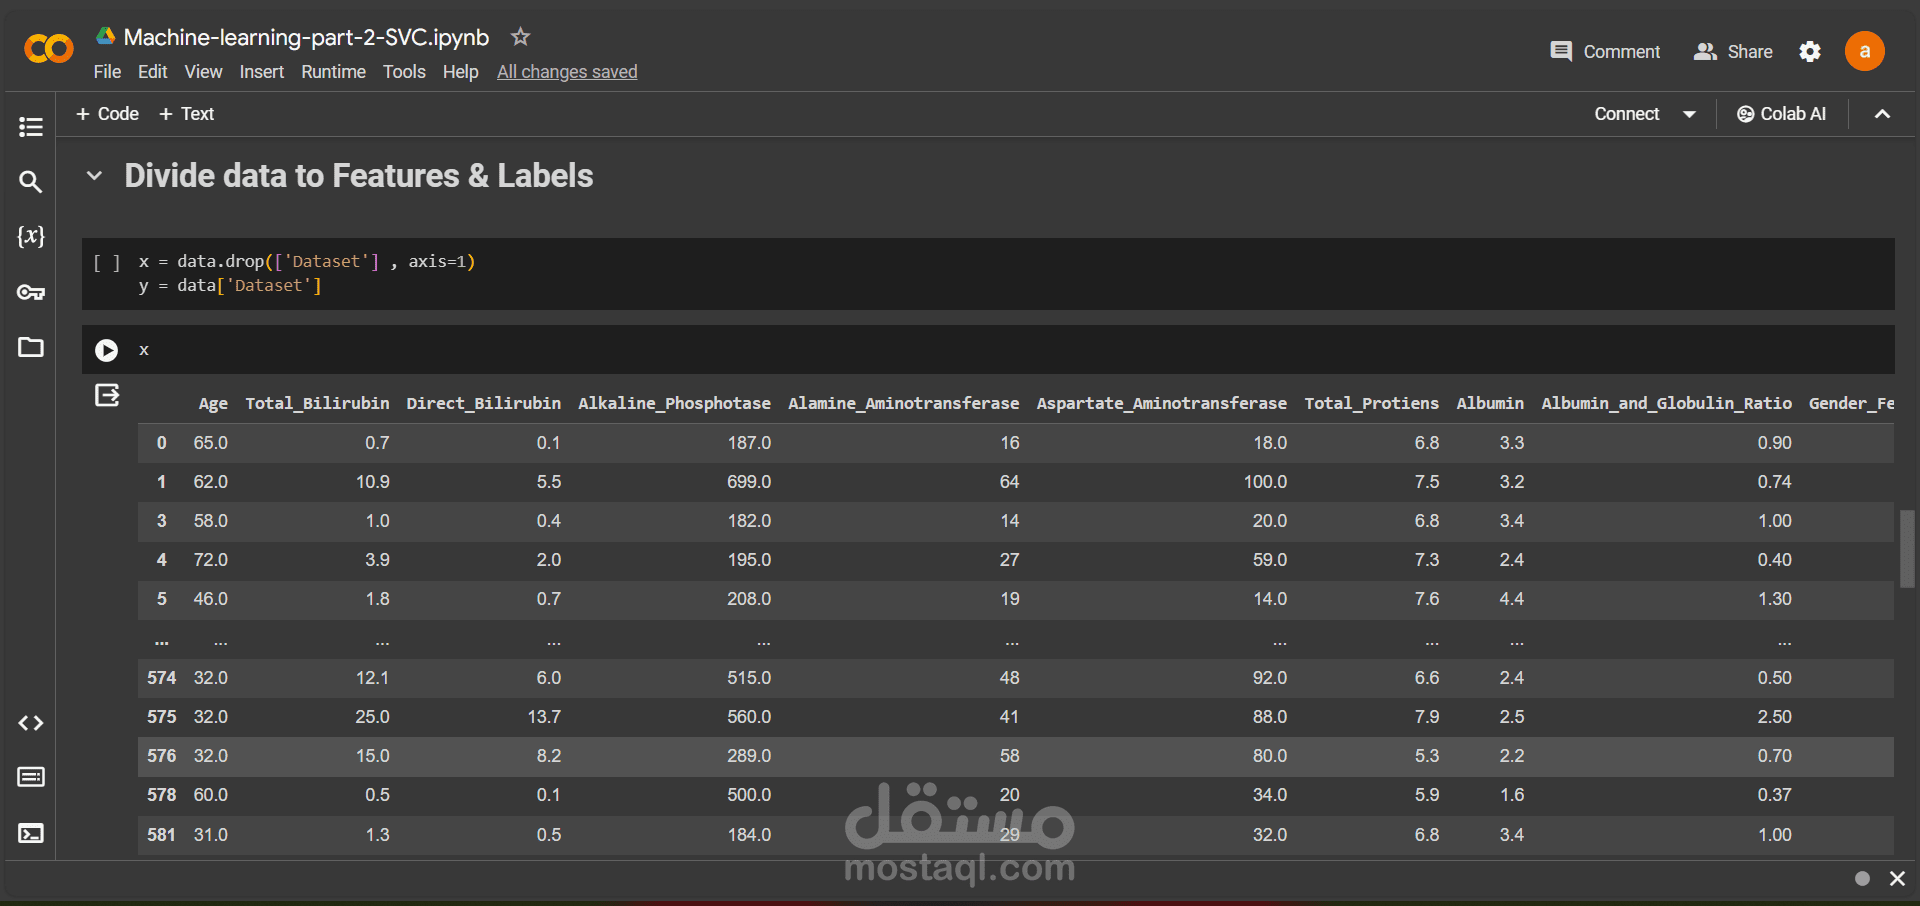Open the File menu
This screenshot has width=1920, height=906.
click(107, 72)
